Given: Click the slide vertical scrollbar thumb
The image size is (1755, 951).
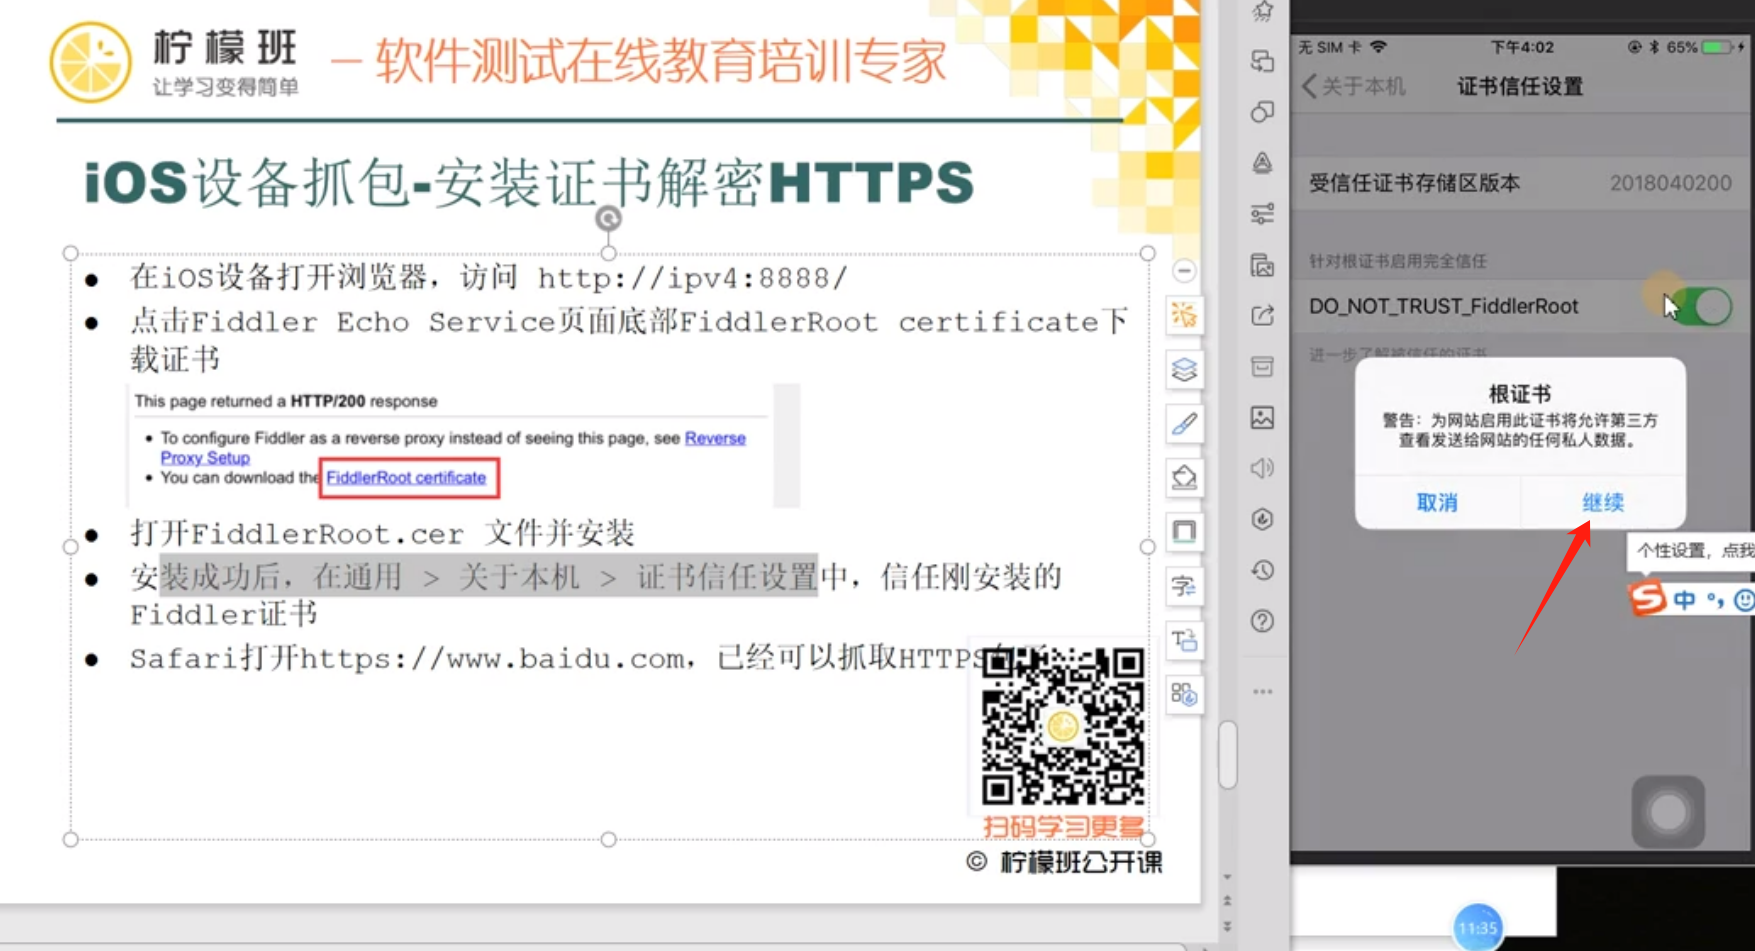Looking at the screenshot, I should coord(1228,755).
